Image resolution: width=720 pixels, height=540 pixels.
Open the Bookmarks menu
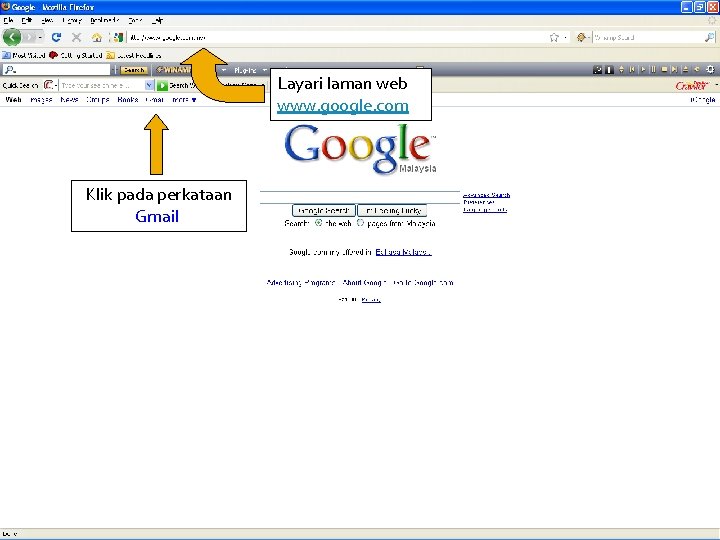tap(105, 21)
